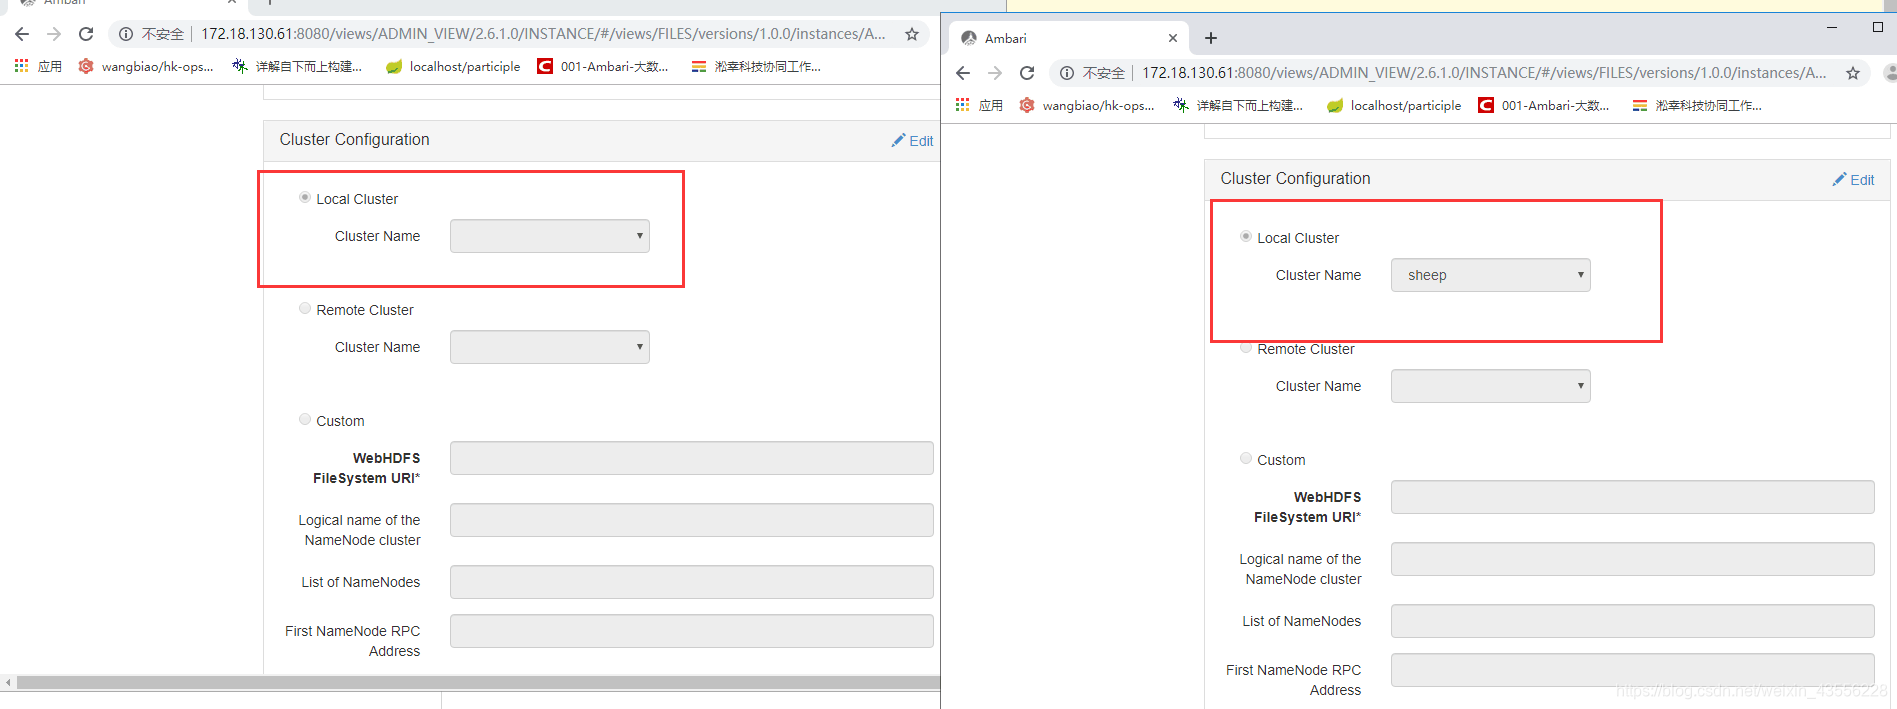
Task: Open Remote Cluster Name dropdown in right window
Action: click(1491, 386)
